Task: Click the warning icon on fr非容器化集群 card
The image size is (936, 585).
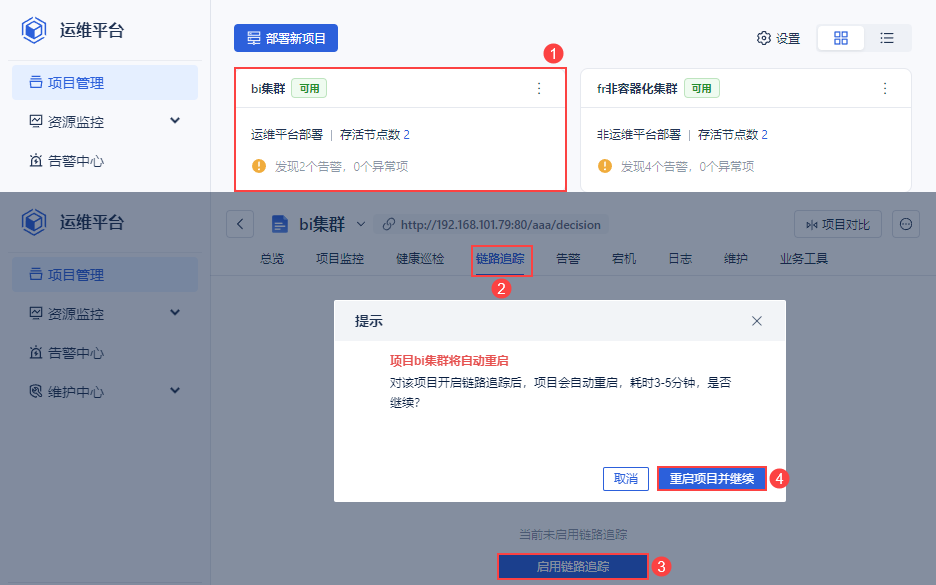Action: pos(605,166)
